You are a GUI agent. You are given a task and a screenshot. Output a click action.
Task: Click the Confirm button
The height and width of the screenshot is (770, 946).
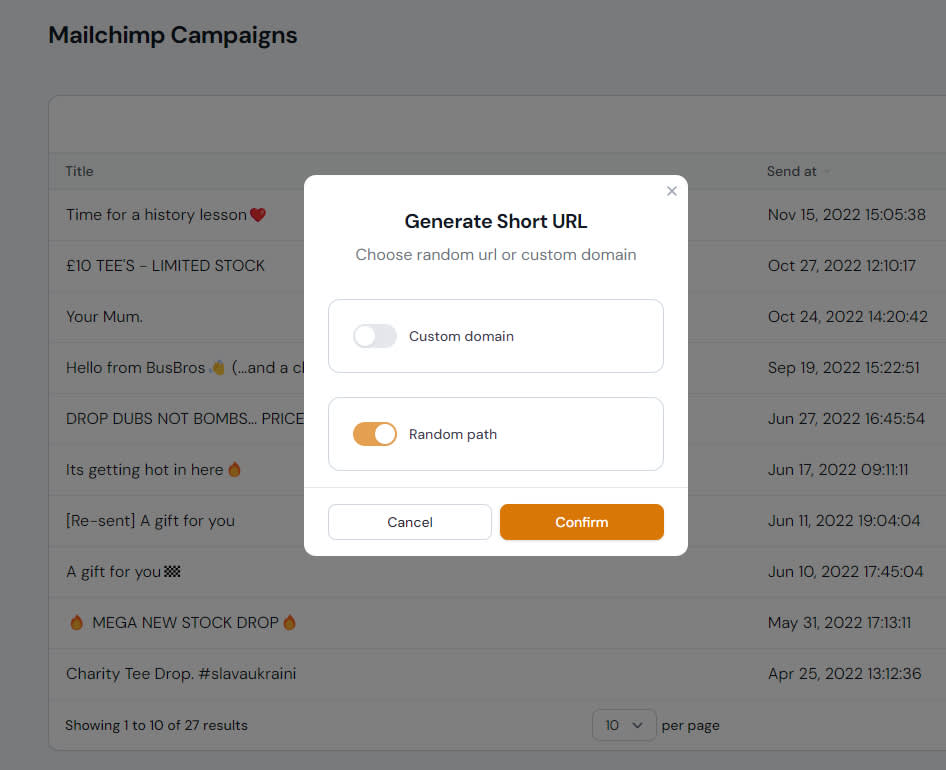pos(581,522)
